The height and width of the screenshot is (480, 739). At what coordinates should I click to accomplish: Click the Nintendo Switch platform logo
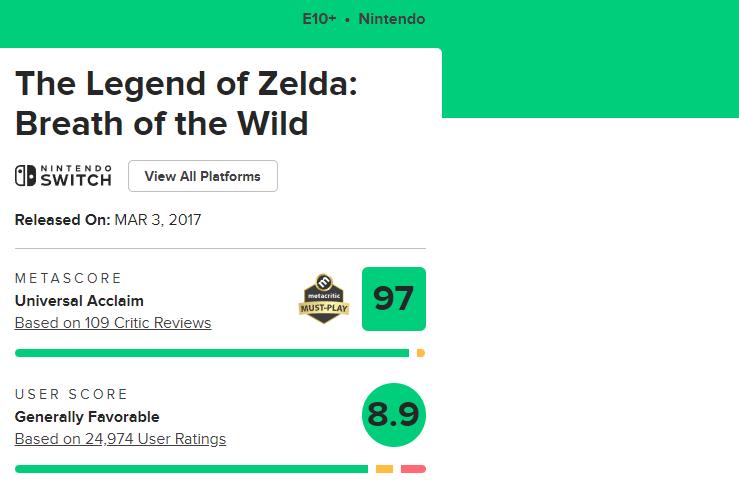pos(63,176)
